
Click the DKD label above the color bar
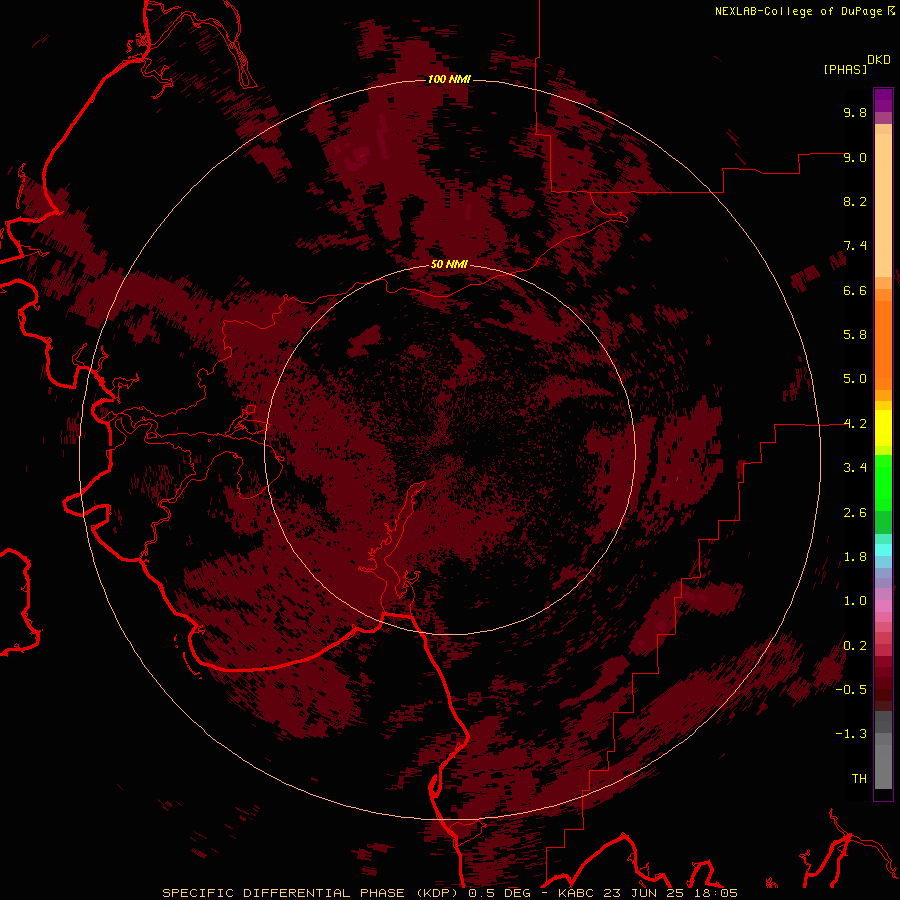coord(879,60)
